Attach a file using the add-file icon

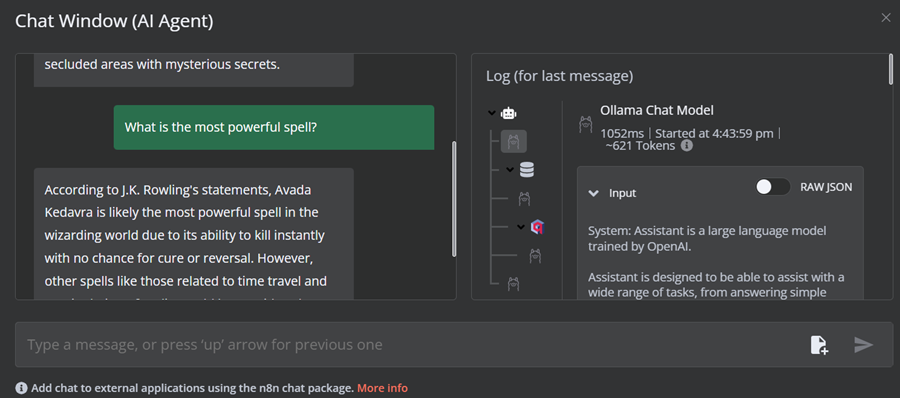pos(819,345)
